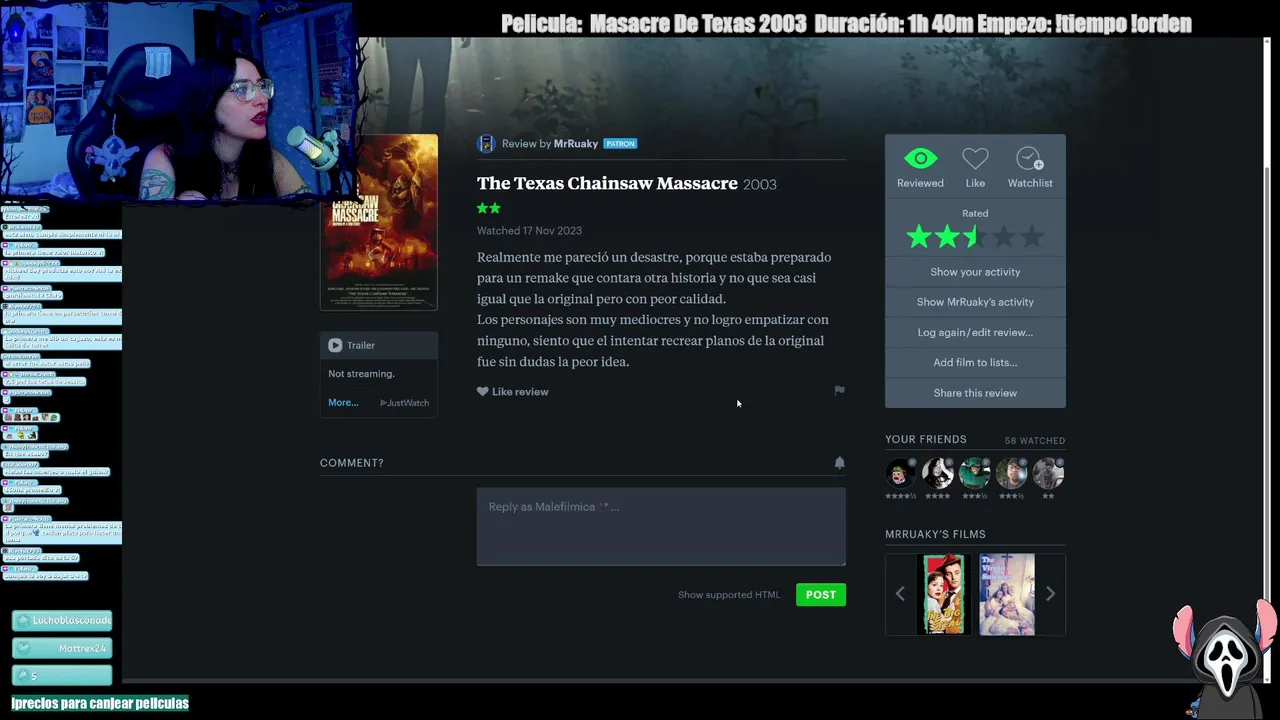This screenshot has width=1280, height=720.
Task: Report review with flag icon
Action: (x=840, y=391)
